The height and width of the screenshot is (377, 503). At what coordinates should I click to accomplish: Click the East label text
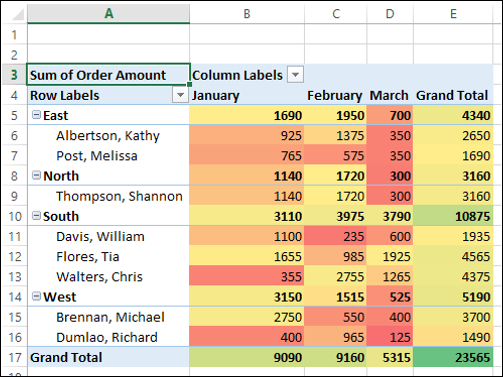coord(55,115)
